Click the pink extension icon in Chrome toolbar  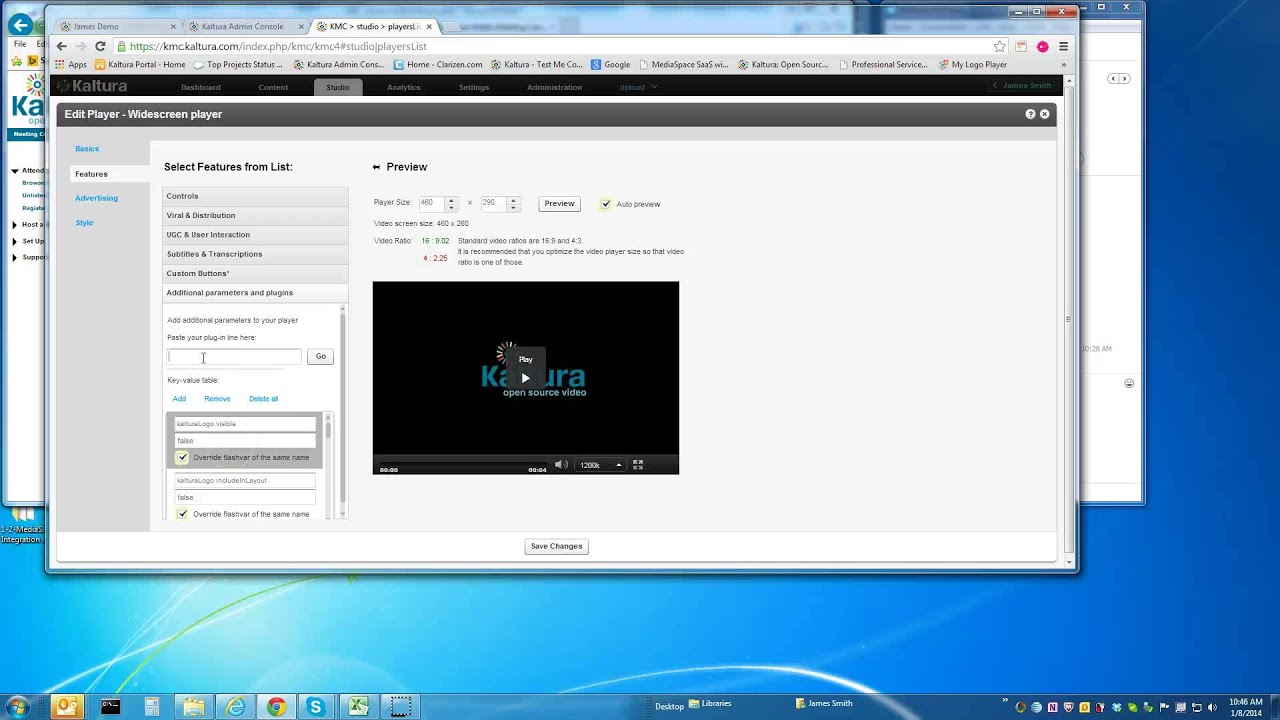(x=1043, y=46)
